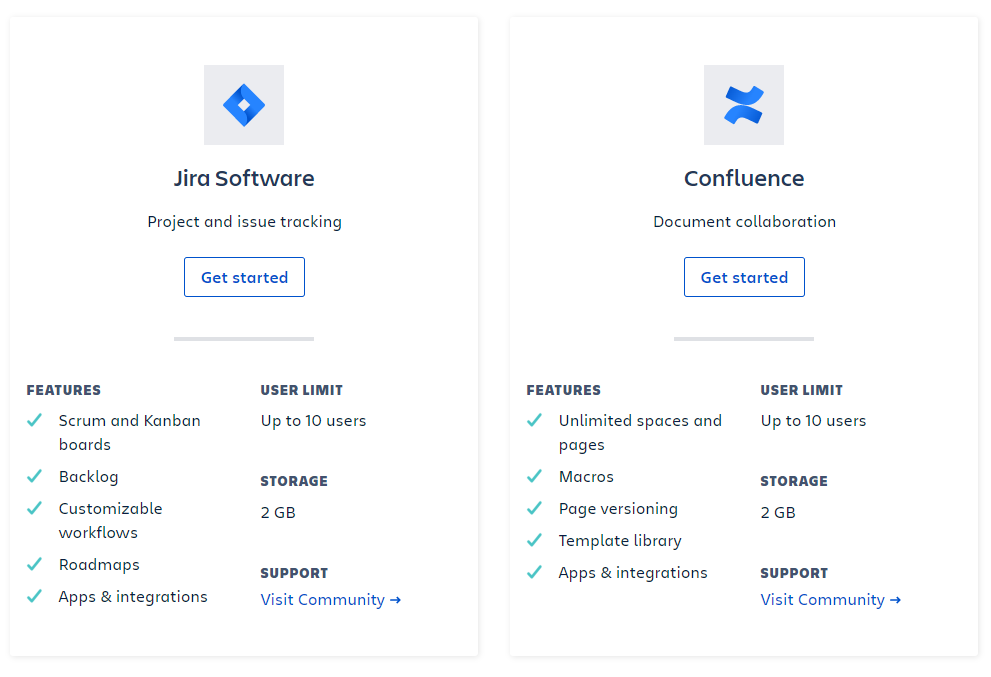Open Visit Community link in Confluence card

pyautogui.click(x=831, y=599)
